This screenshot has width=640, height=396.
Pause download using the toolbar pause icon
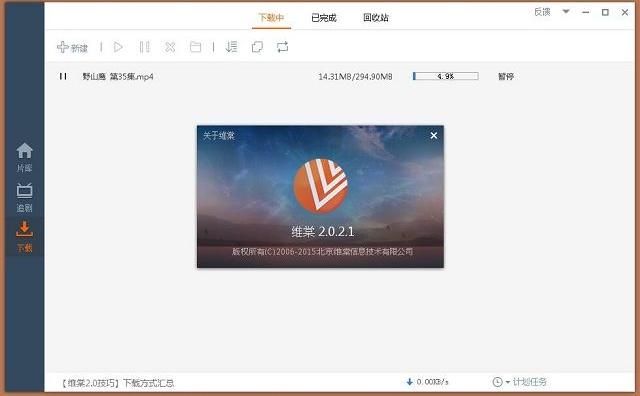(144, 47)
